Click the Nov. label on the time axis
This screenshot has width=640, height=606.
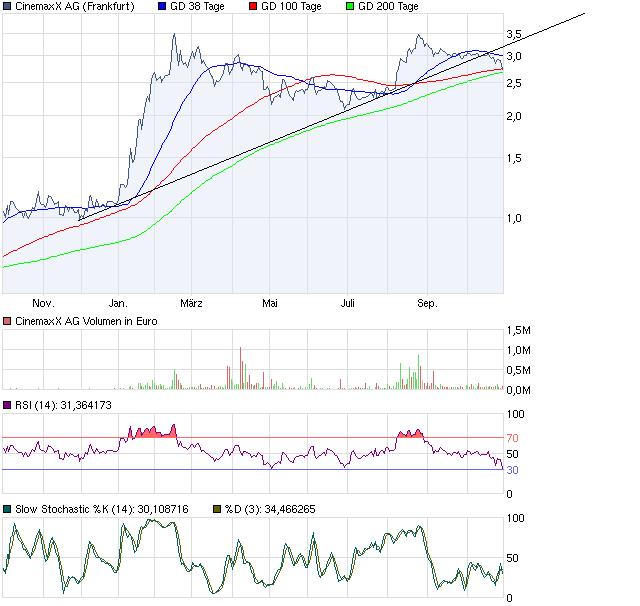coord(43,302)
